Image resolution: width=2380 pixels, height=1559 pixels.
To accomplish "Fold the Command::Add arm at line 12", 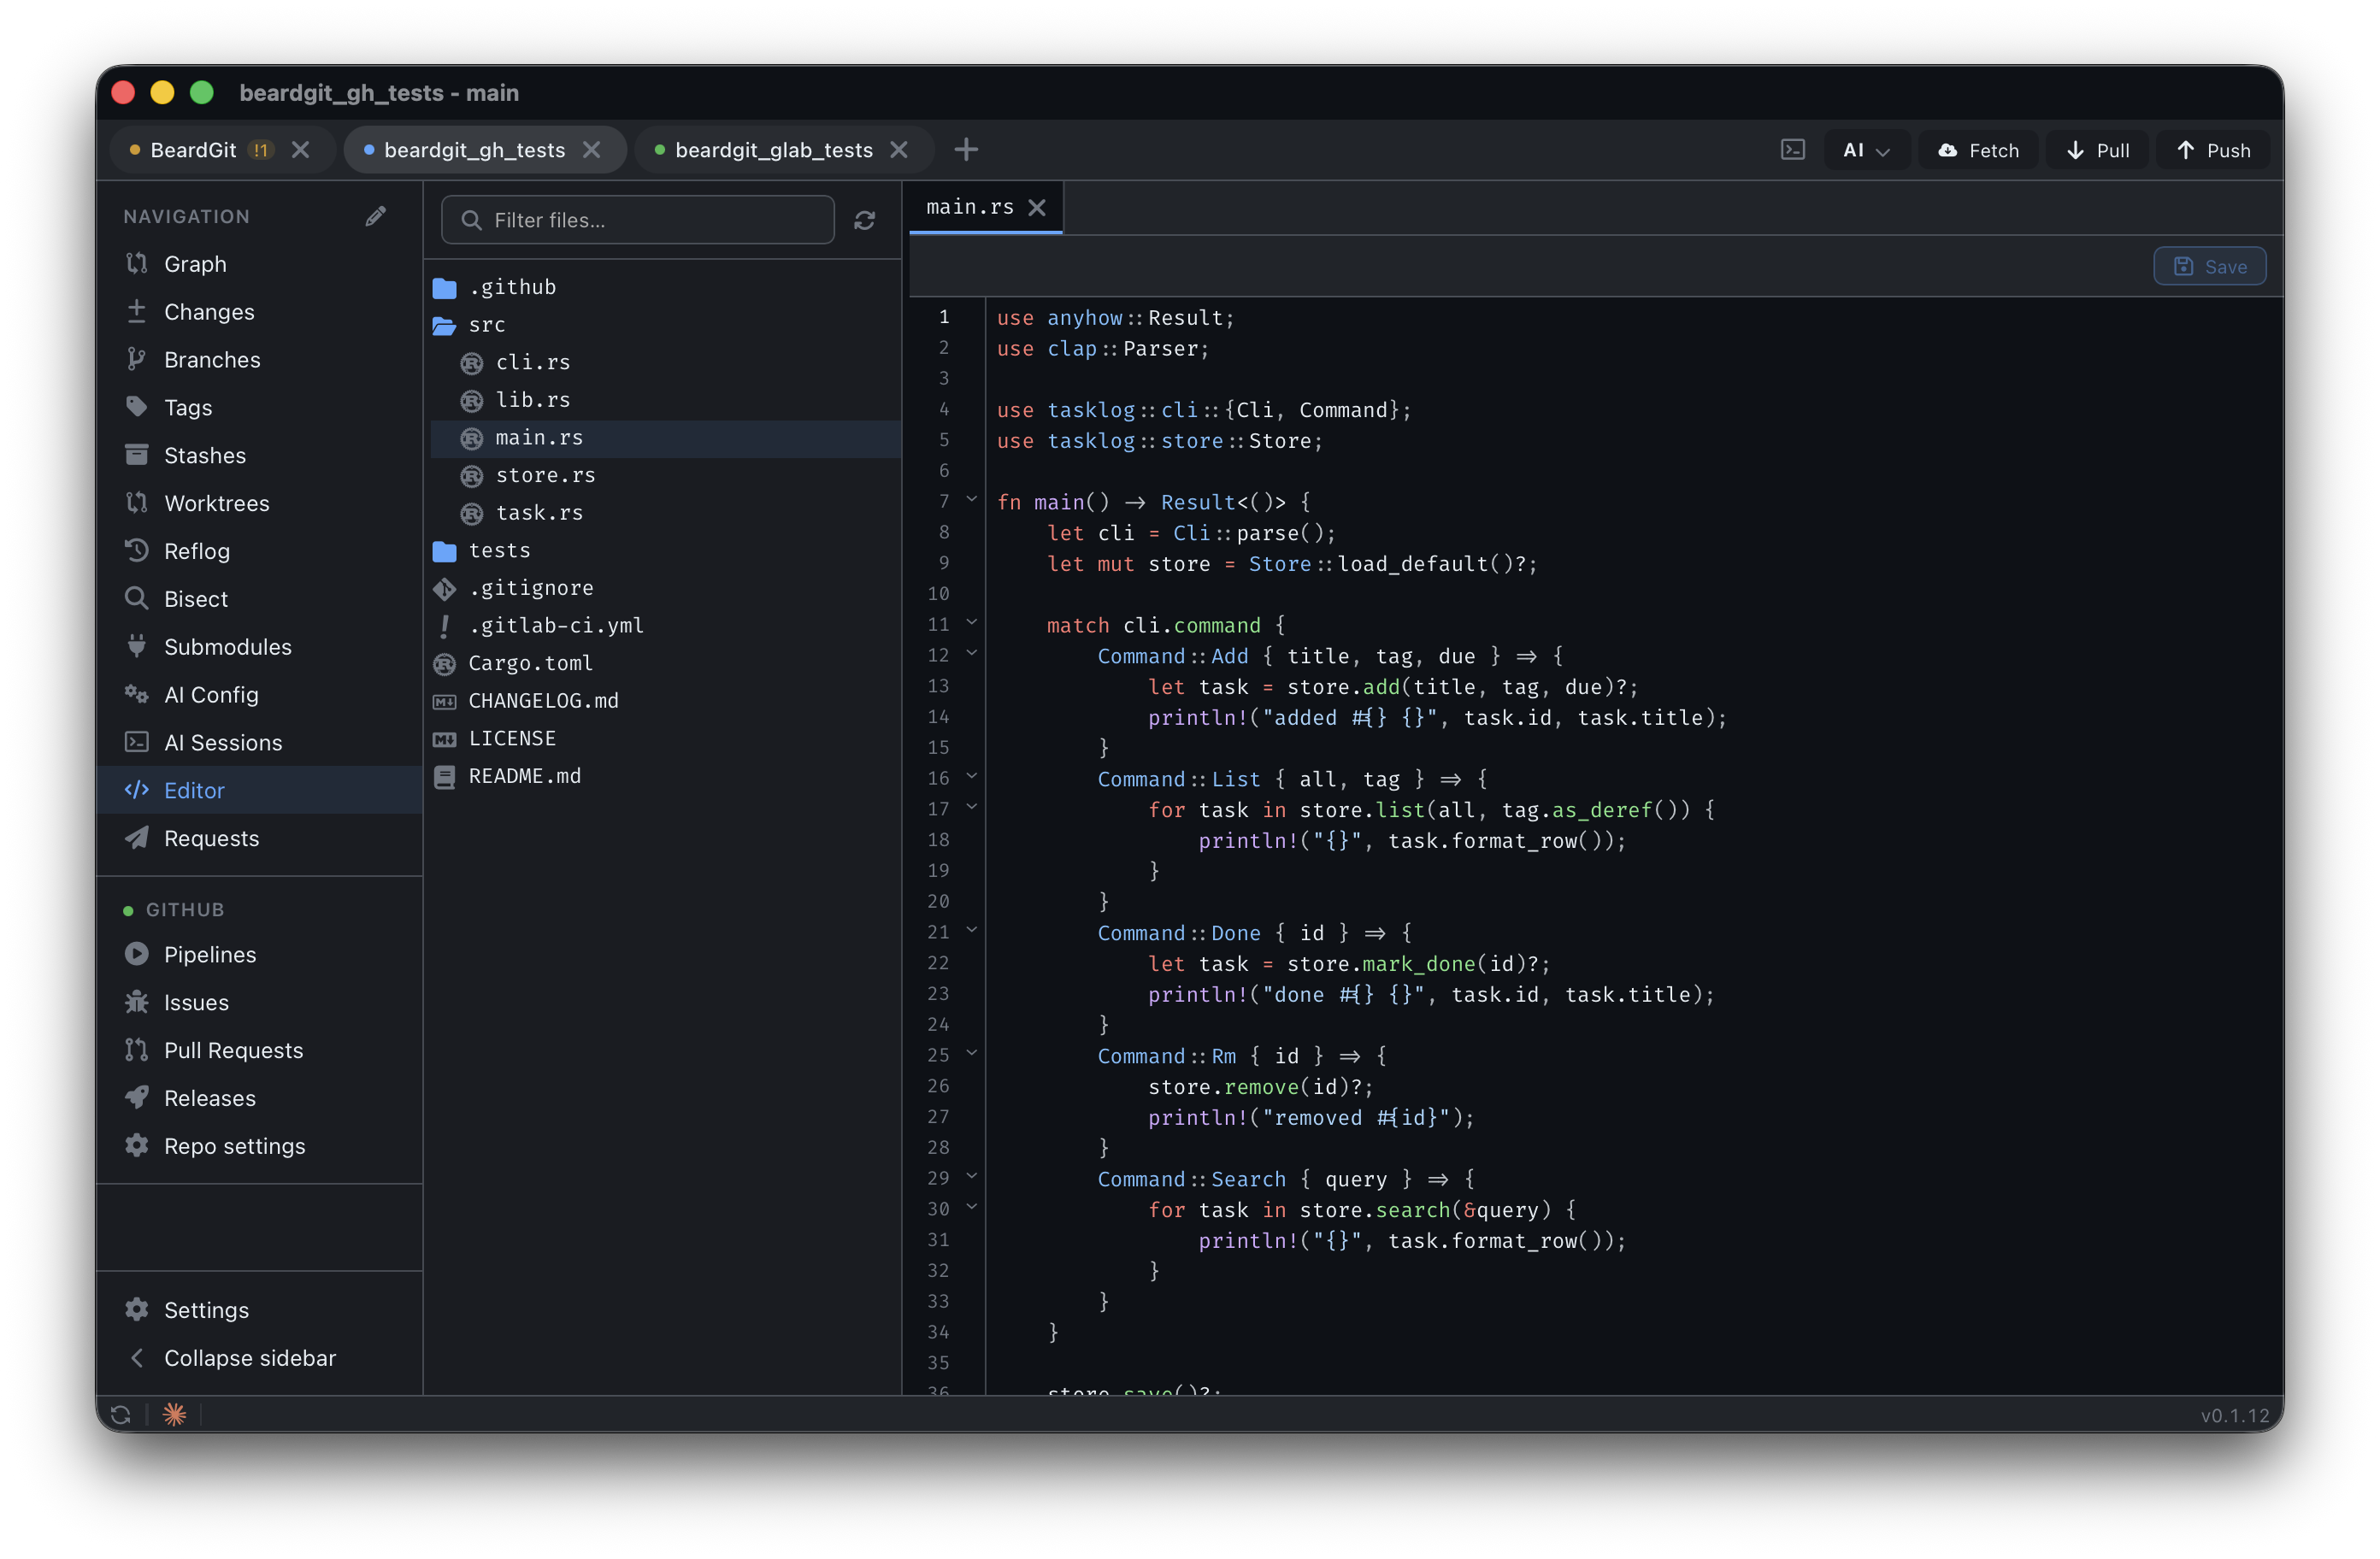I will click(x=971, y=653).
